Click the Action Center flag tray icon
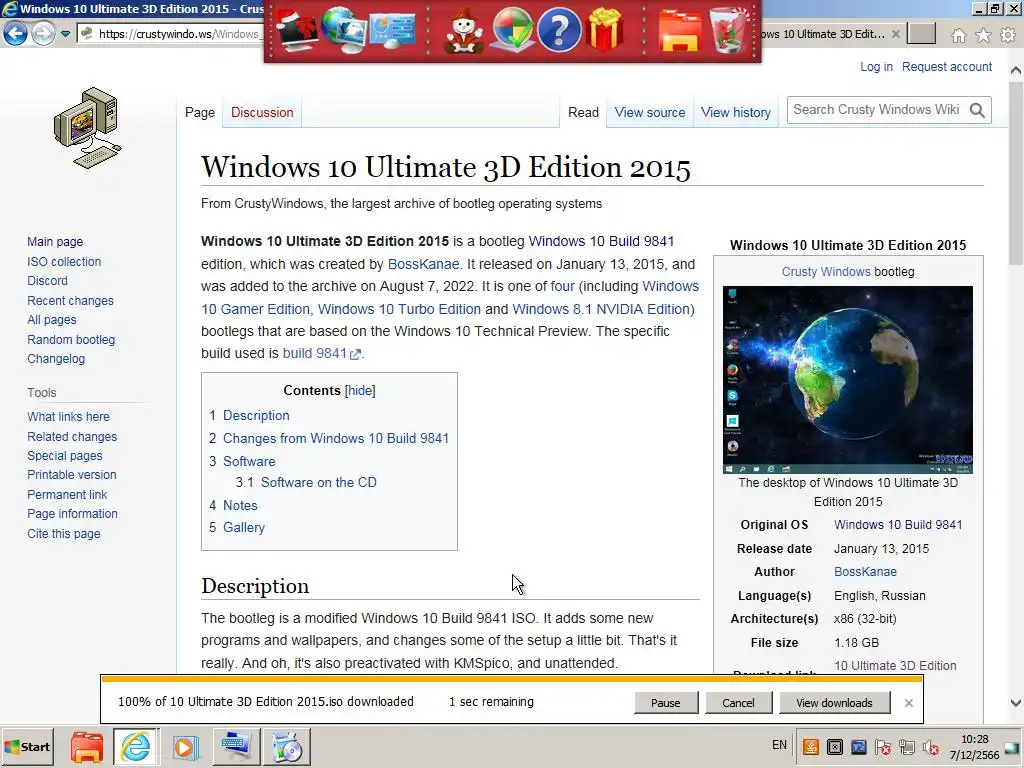Screen dimensions: 1024x768 click(x=883, y=746)
